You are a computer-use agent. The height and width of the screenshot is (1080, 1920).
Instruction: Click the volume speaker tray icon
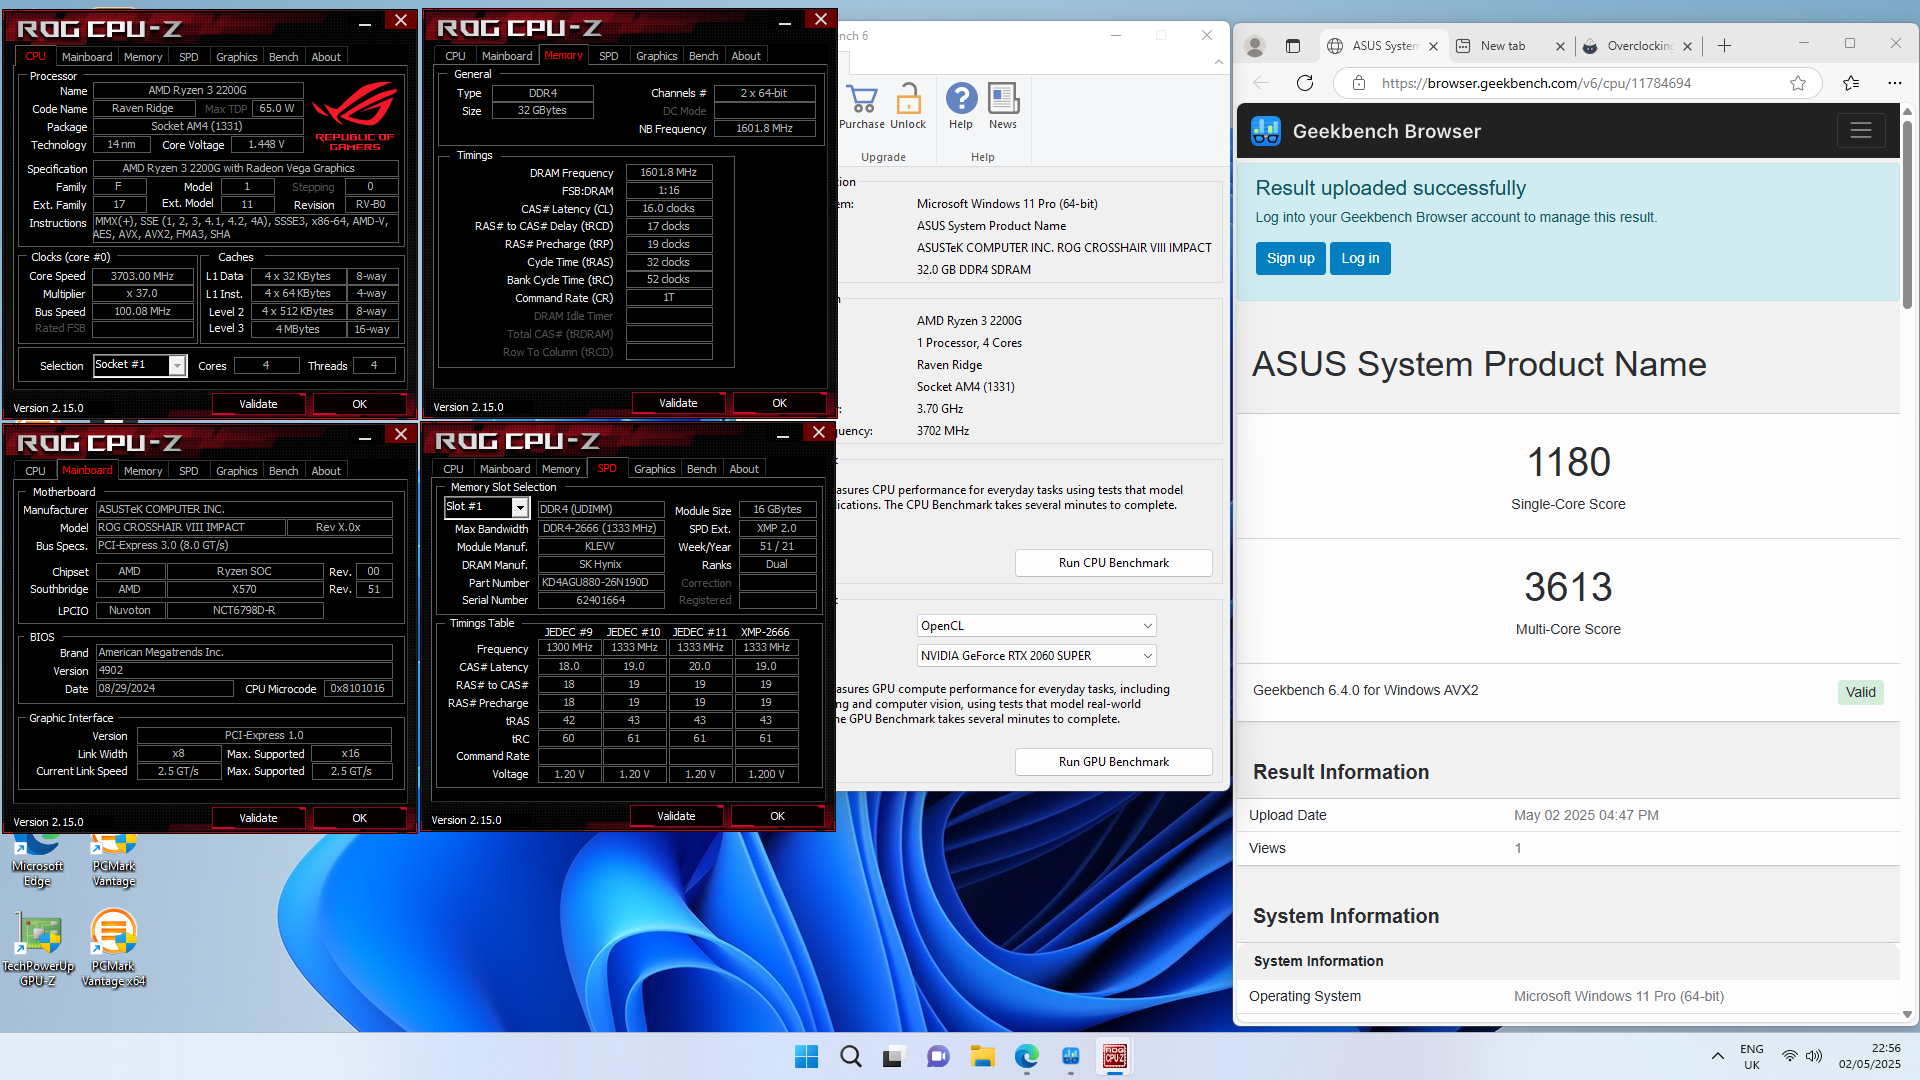pyautogui.click(x=1814, y=1056)
